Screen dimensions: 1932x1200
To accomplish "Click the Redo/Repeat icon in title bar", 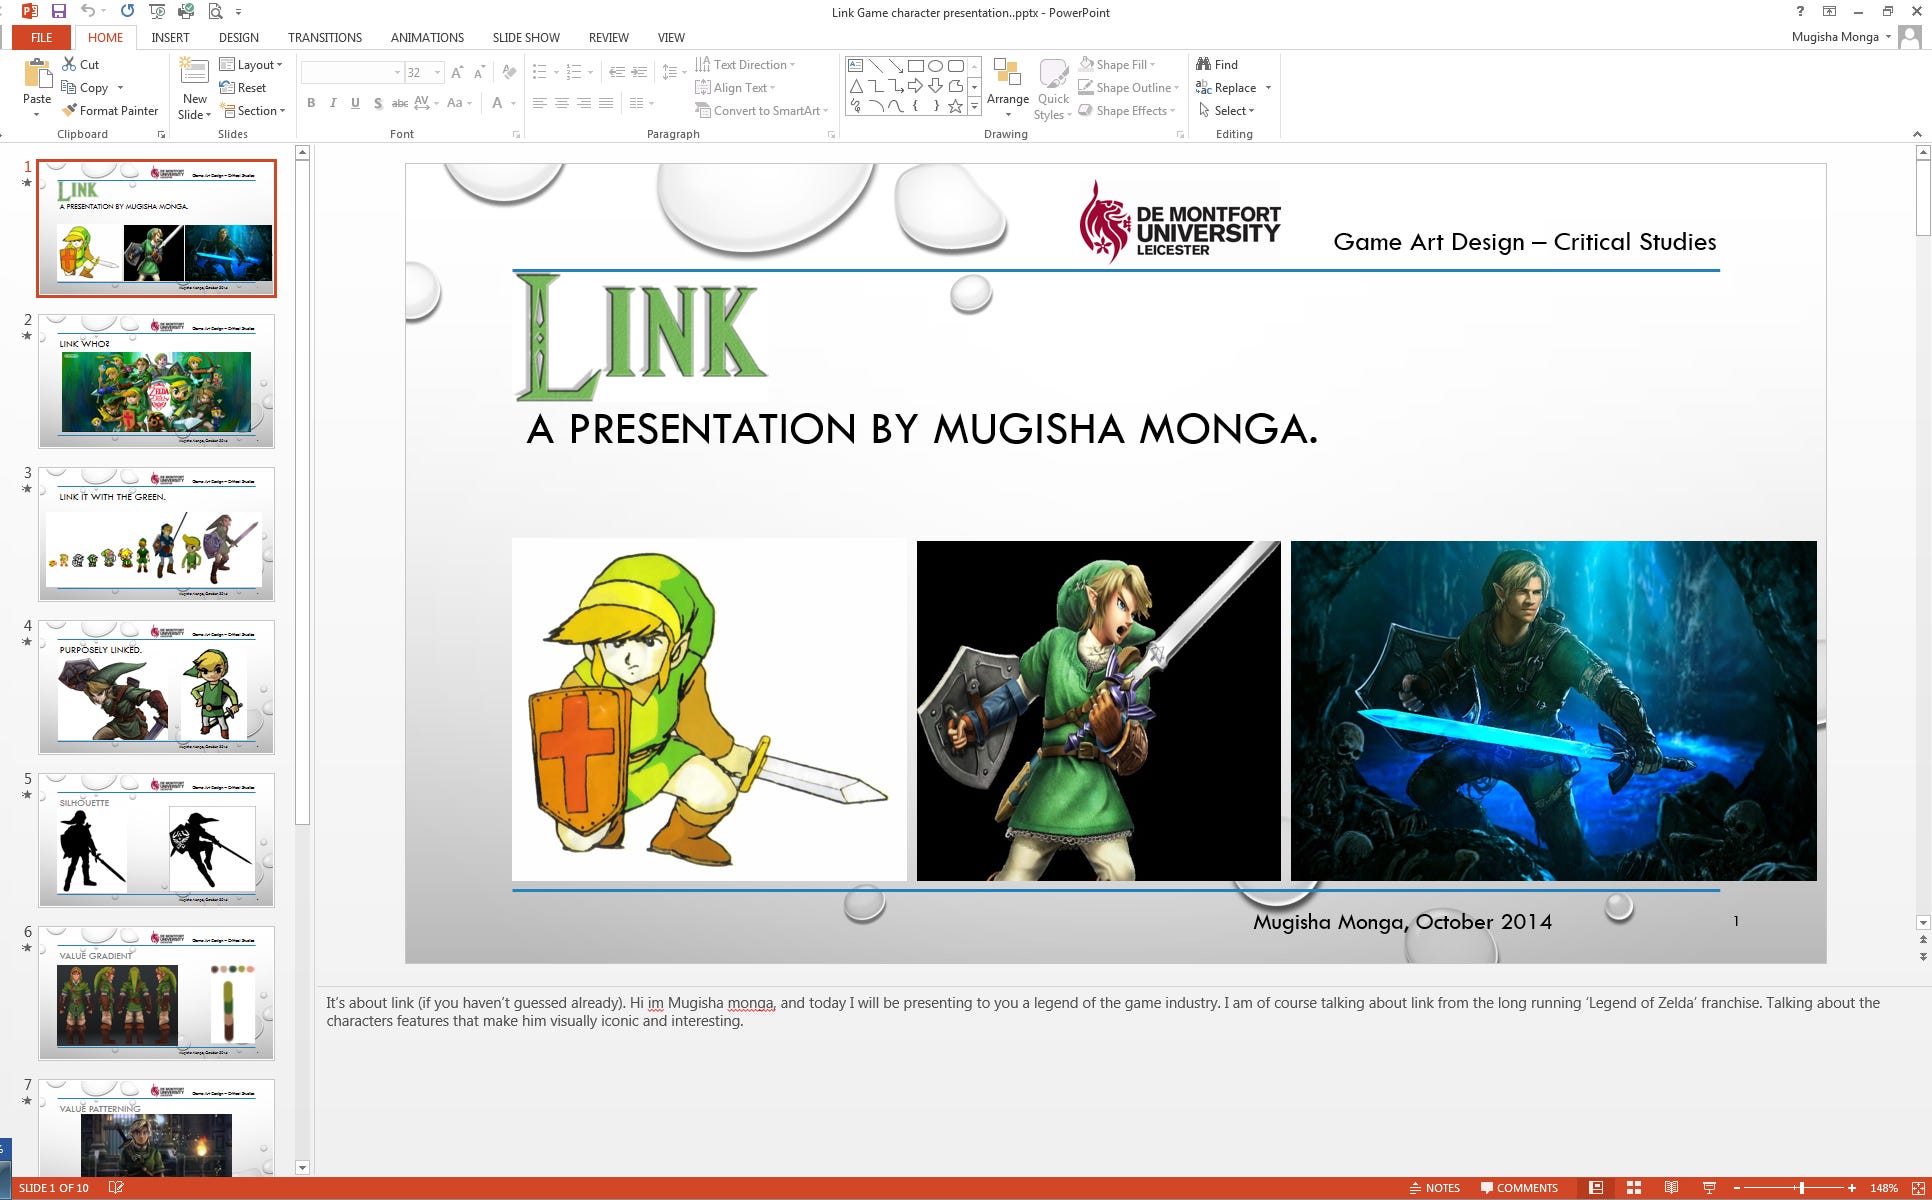I will [127, 12].
